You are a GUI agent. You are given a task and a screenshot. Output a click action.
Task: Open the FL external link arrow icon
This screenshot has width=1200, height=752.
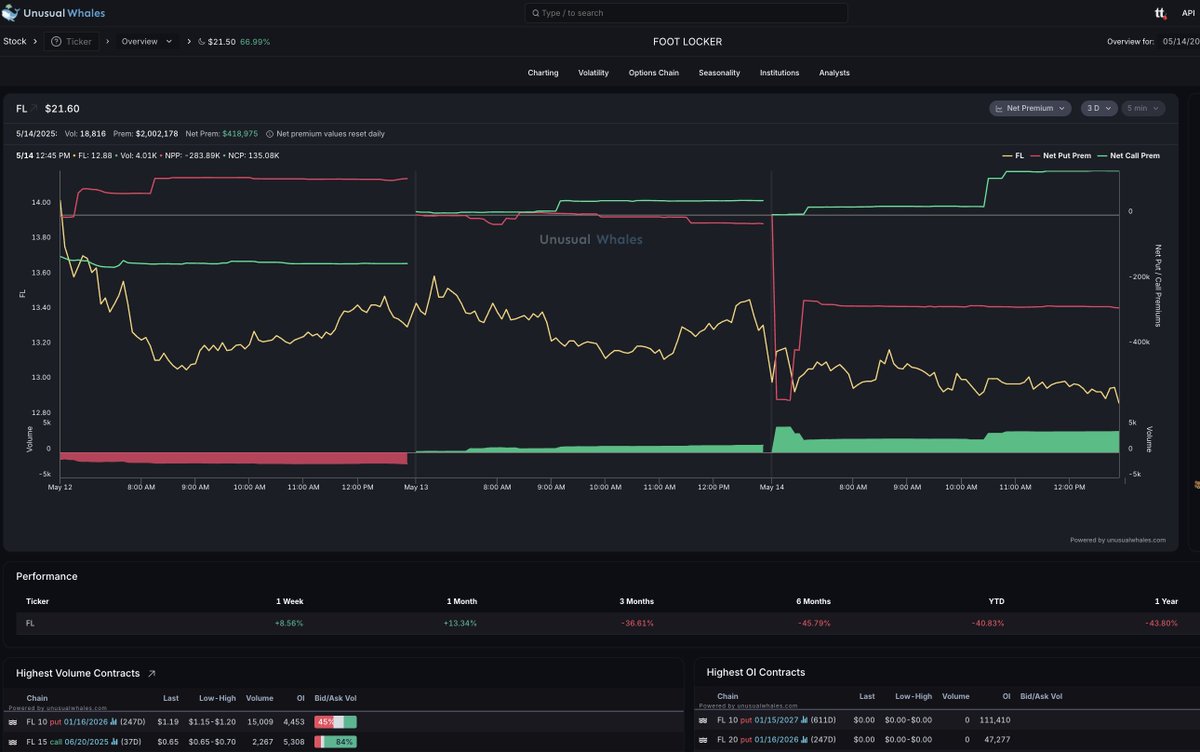click(x=34, y=108)
